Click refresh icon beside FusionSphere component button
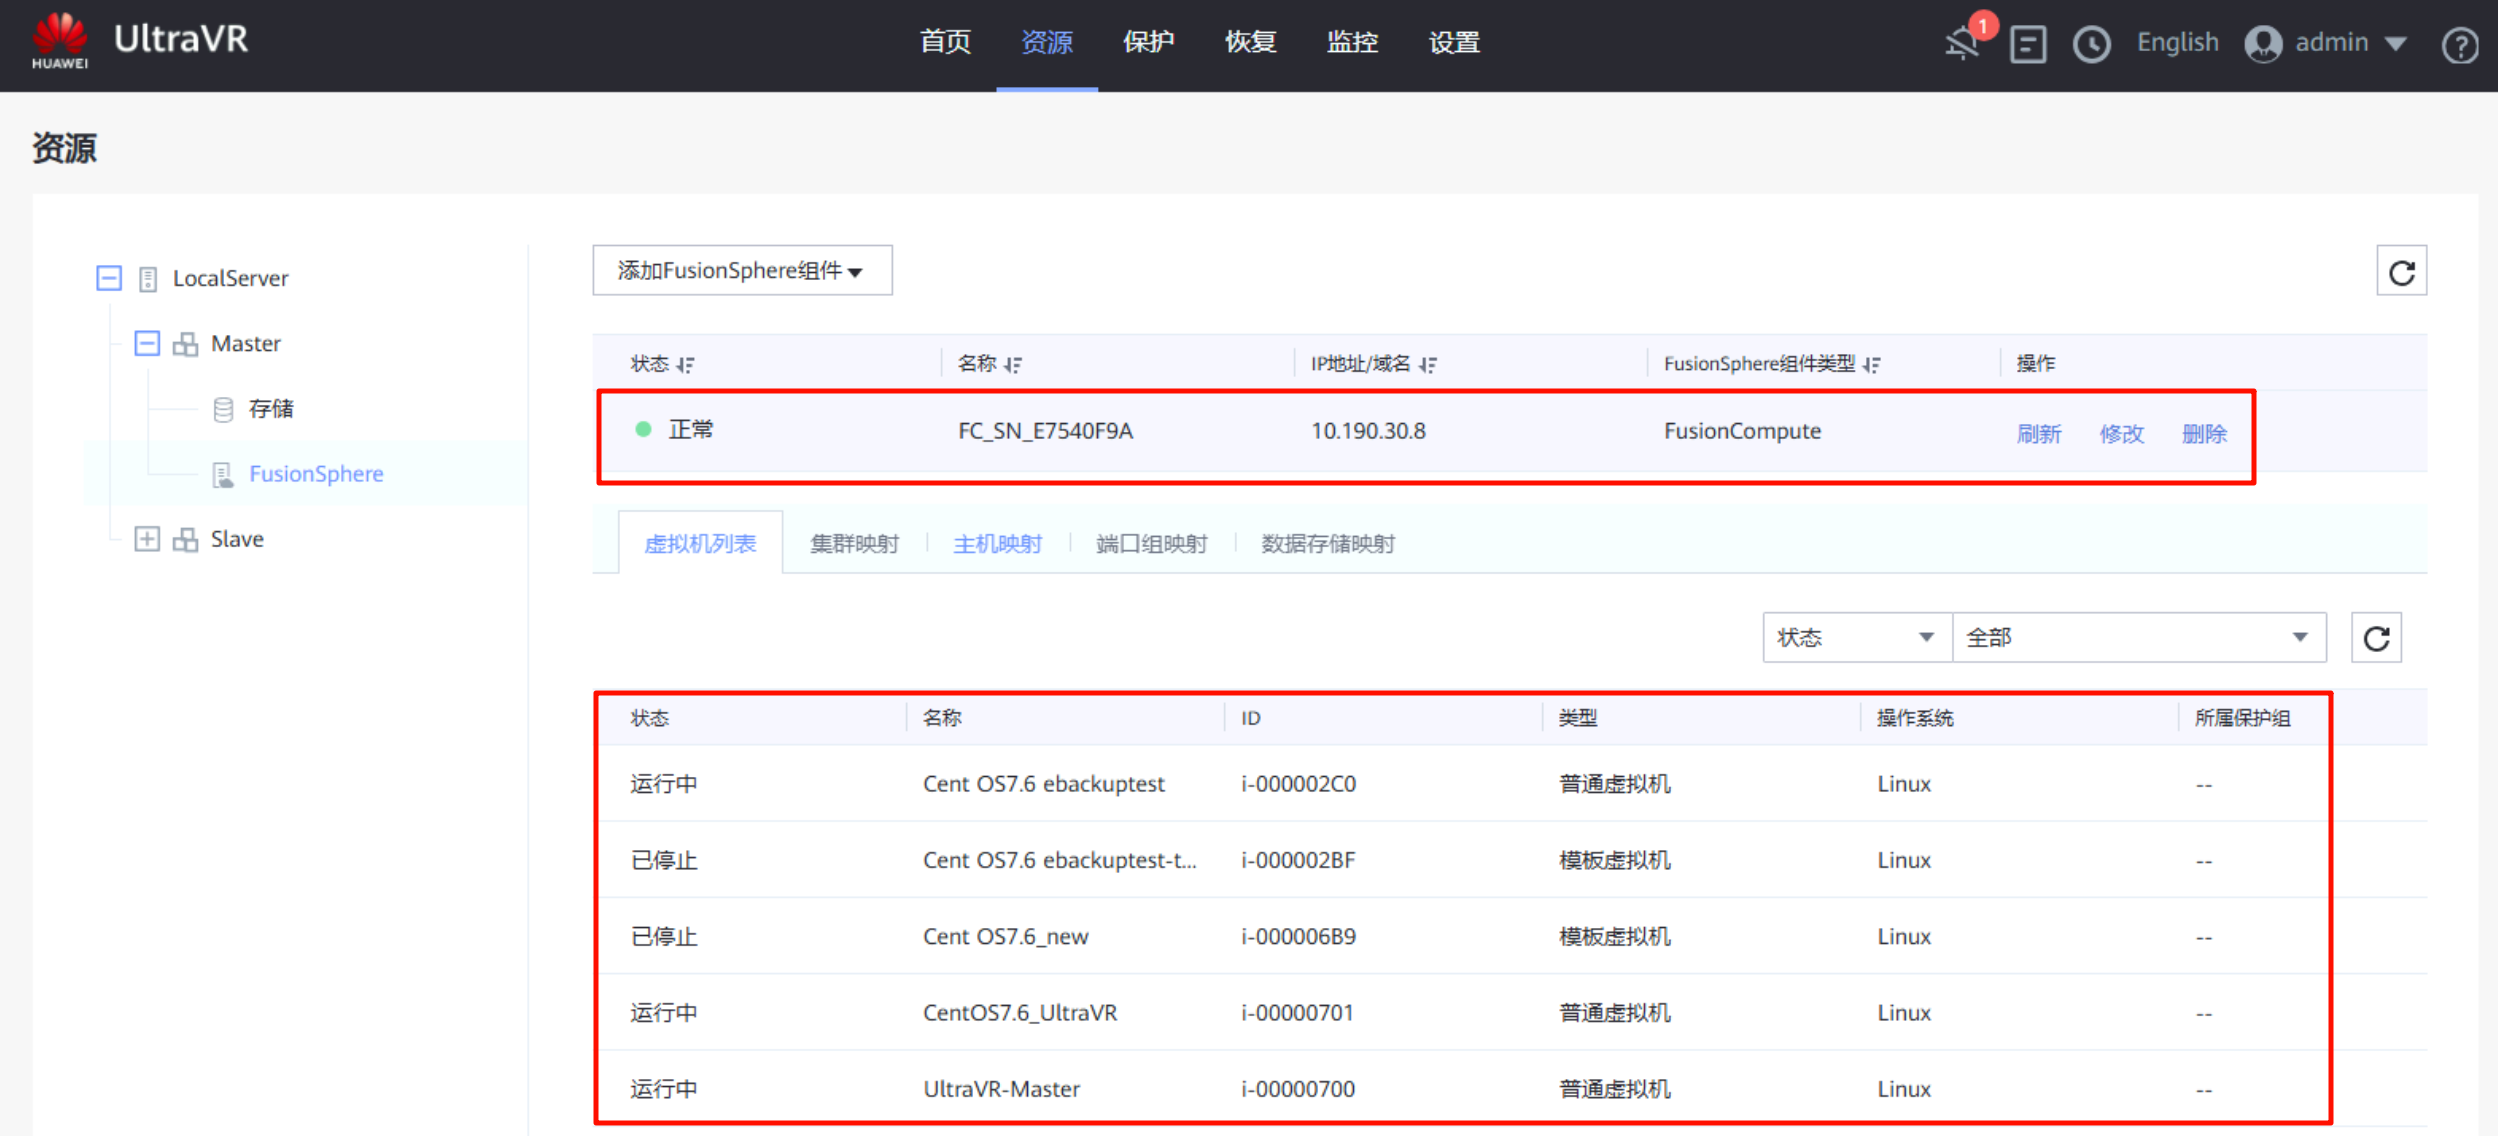 2401,272
